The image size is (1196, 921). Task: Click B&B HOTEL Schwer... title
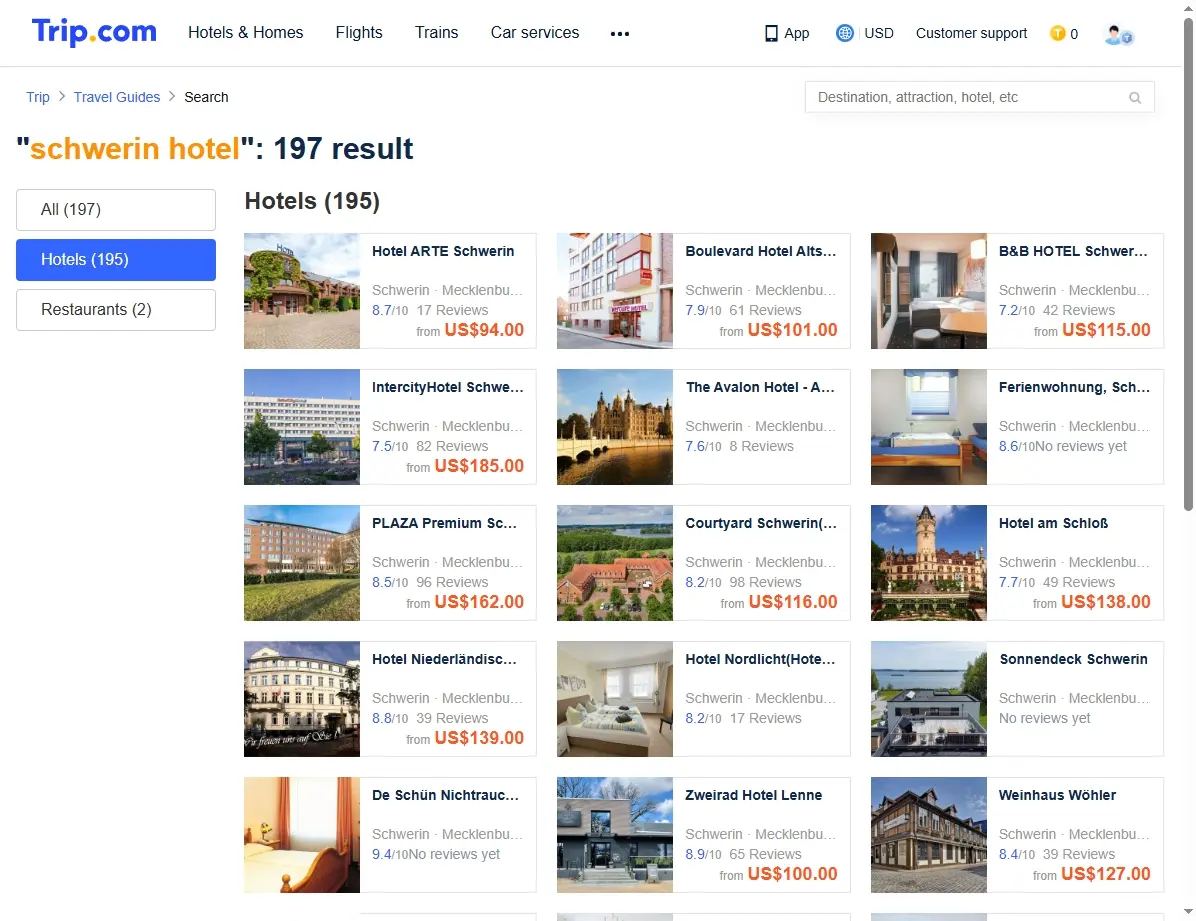[x=1073, y=251]
